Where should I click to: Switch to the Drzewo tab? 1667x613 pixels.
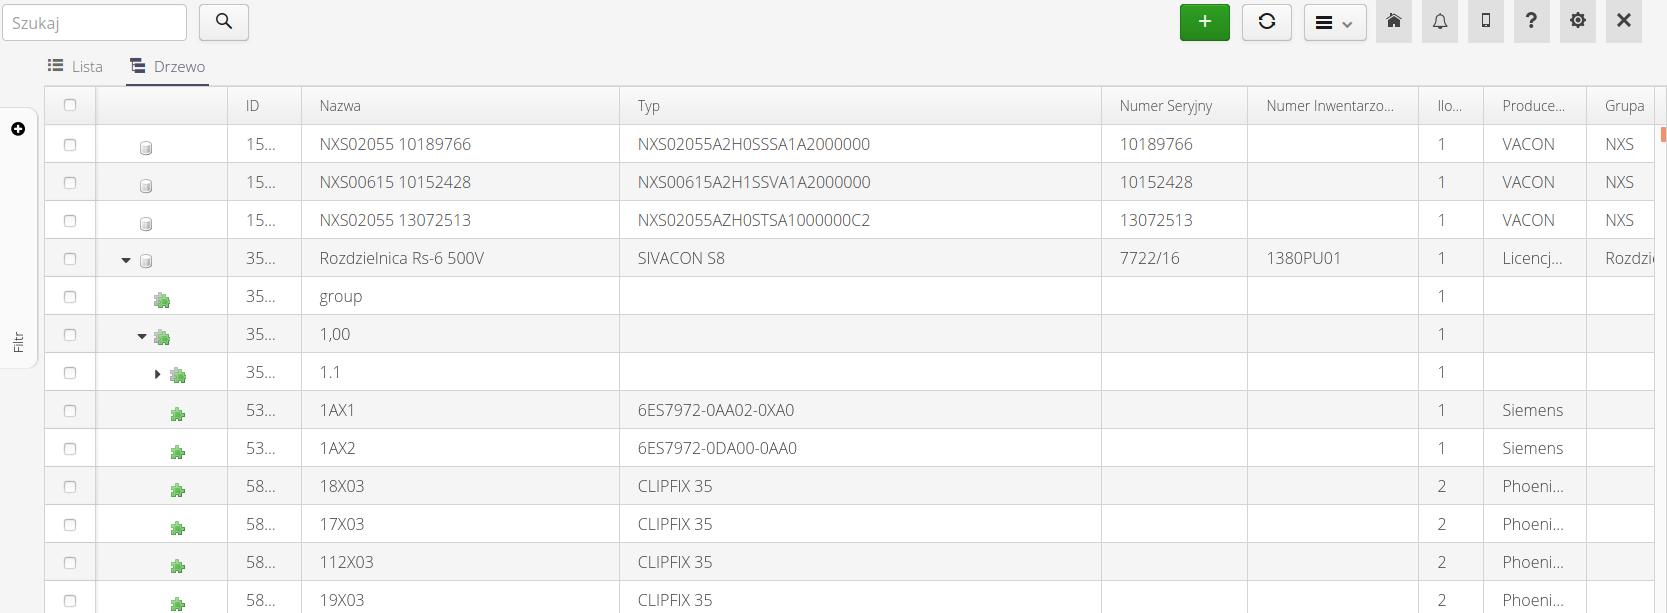168,66
